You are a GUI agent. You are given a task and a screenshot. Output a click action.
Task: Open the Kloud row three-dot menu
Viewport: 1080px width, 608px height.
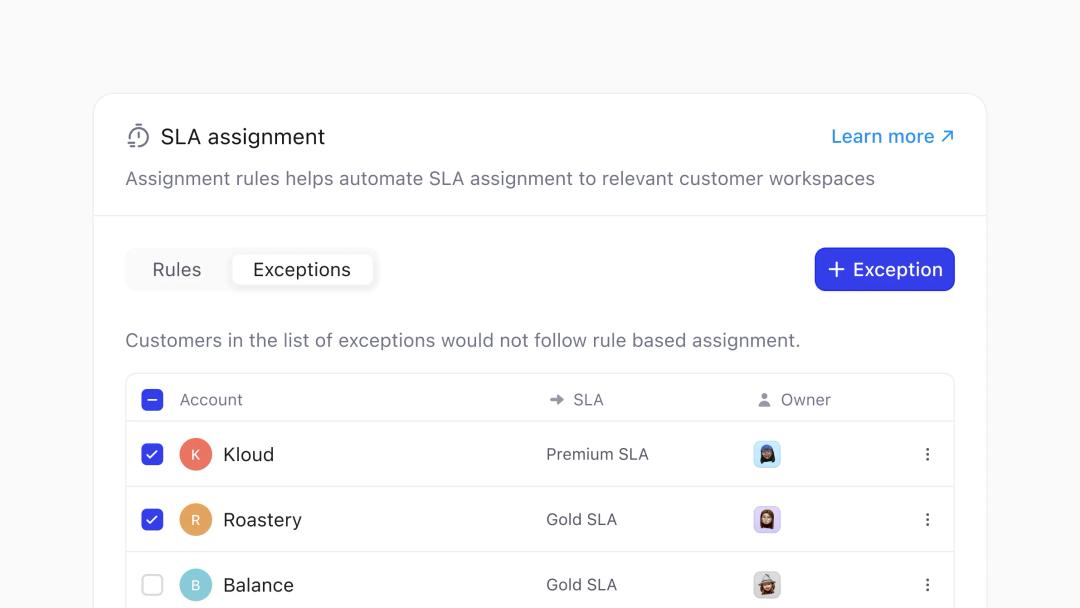[x=927, y=454]
